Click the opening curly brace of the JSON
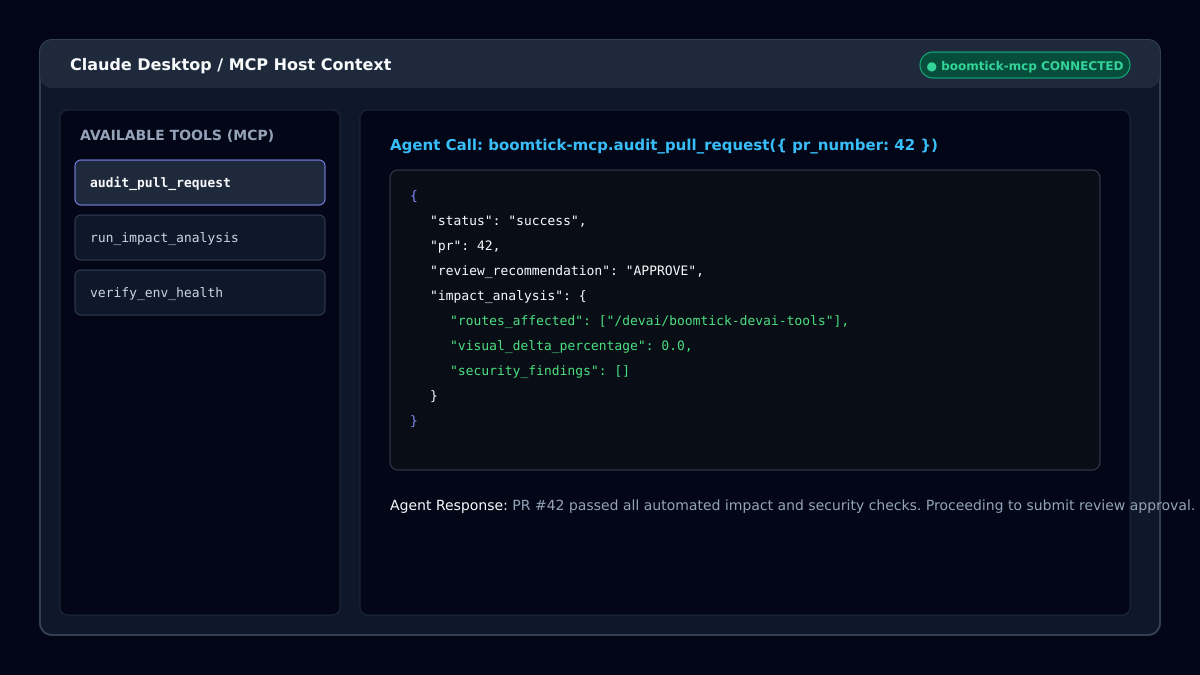This screenshot has height=675, width=1200. point(414,196)
